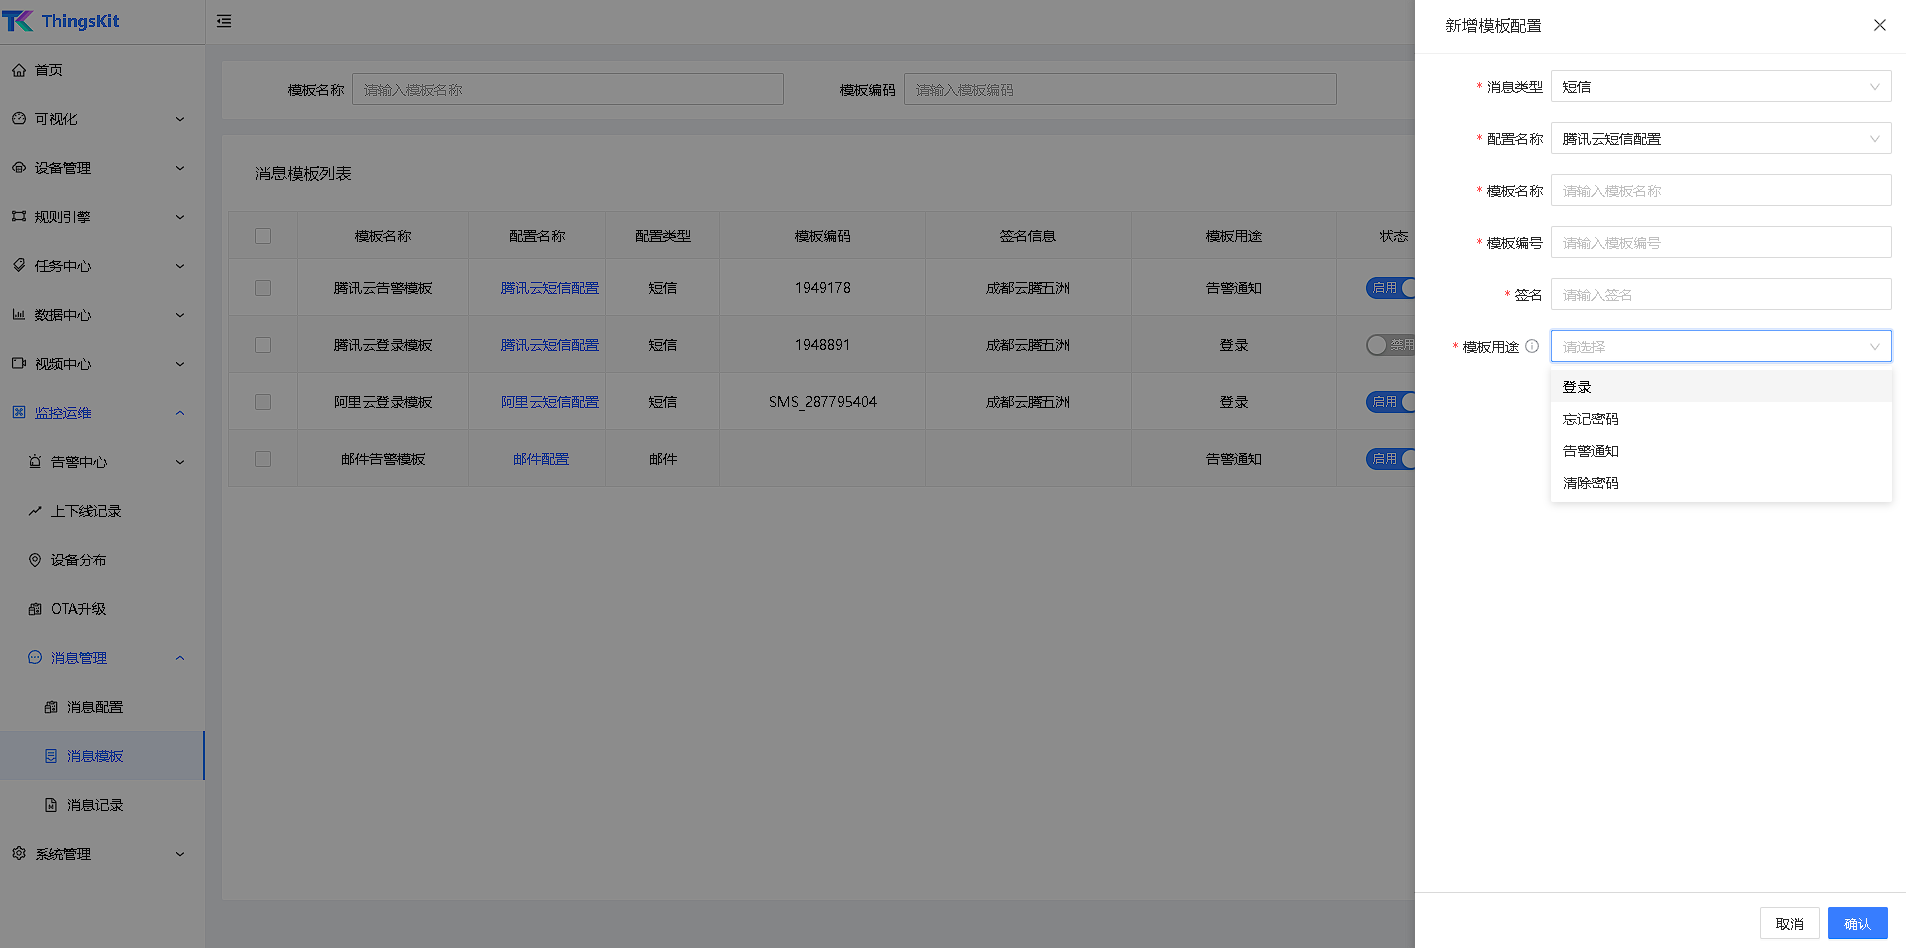
Task: Check the box for 腾讯云告警模板 row
Action: (263, 288)
